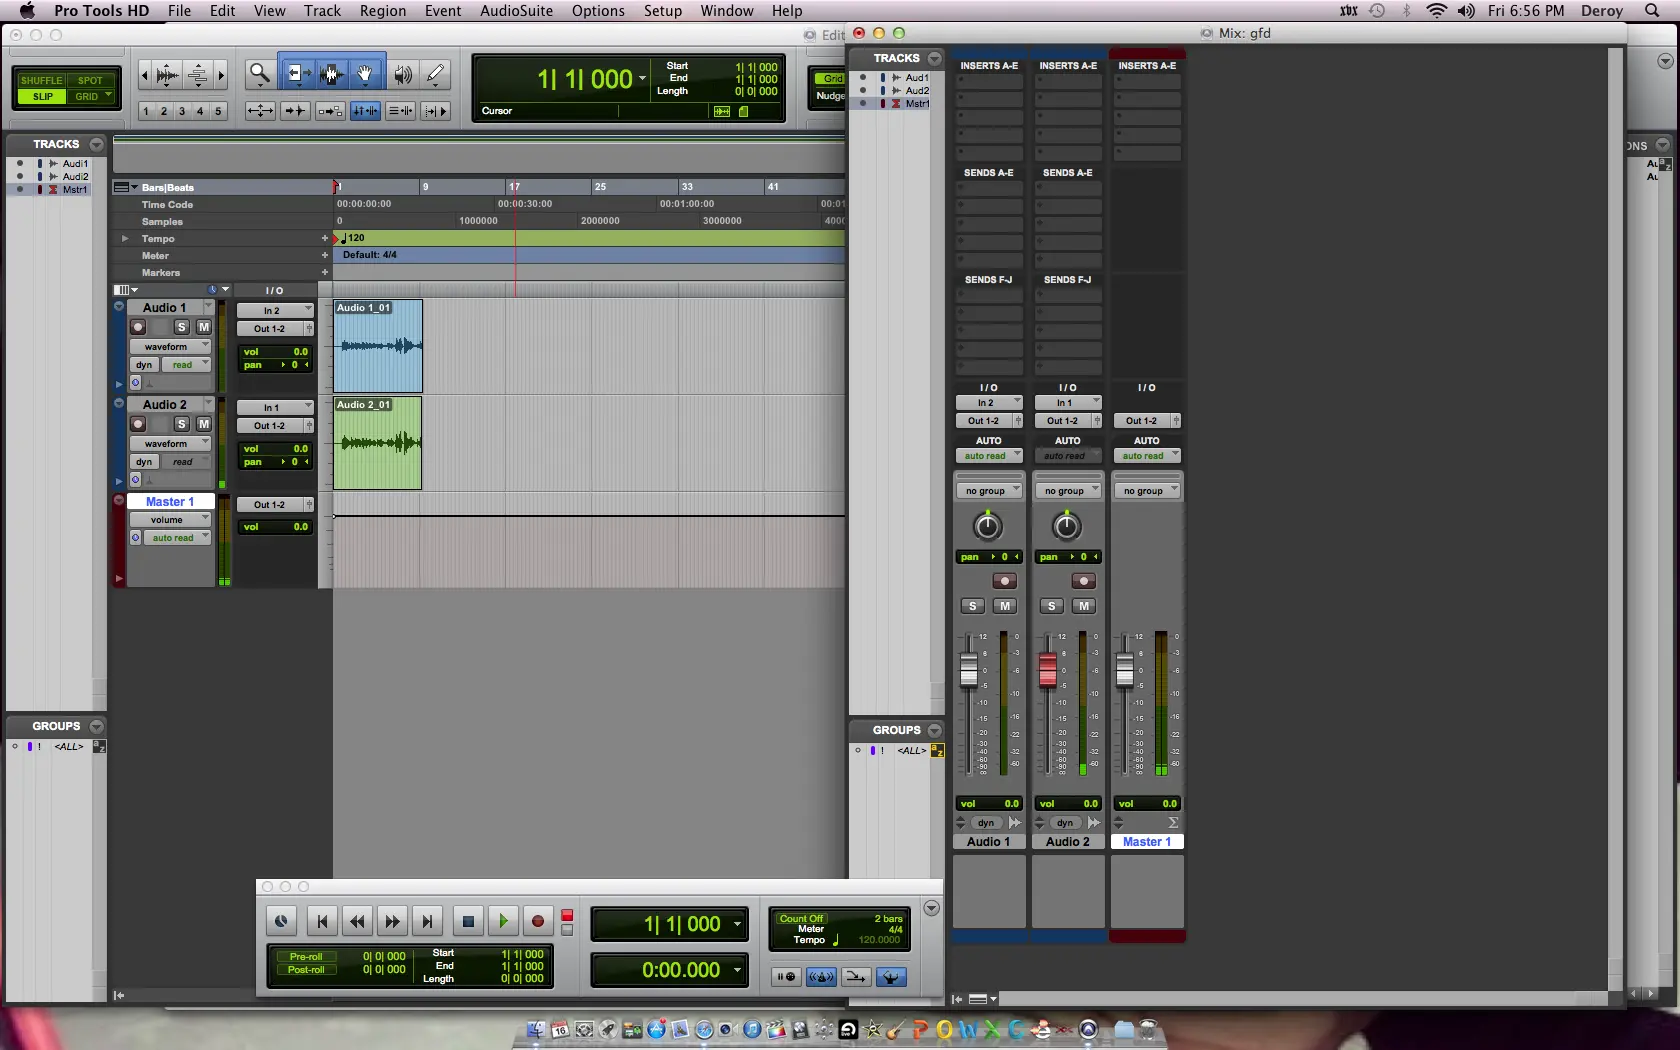Record-enable Audio 1 in Edit window
Image resolution: width=1680 pixels, height=1050 pixels.
[138, 327]
